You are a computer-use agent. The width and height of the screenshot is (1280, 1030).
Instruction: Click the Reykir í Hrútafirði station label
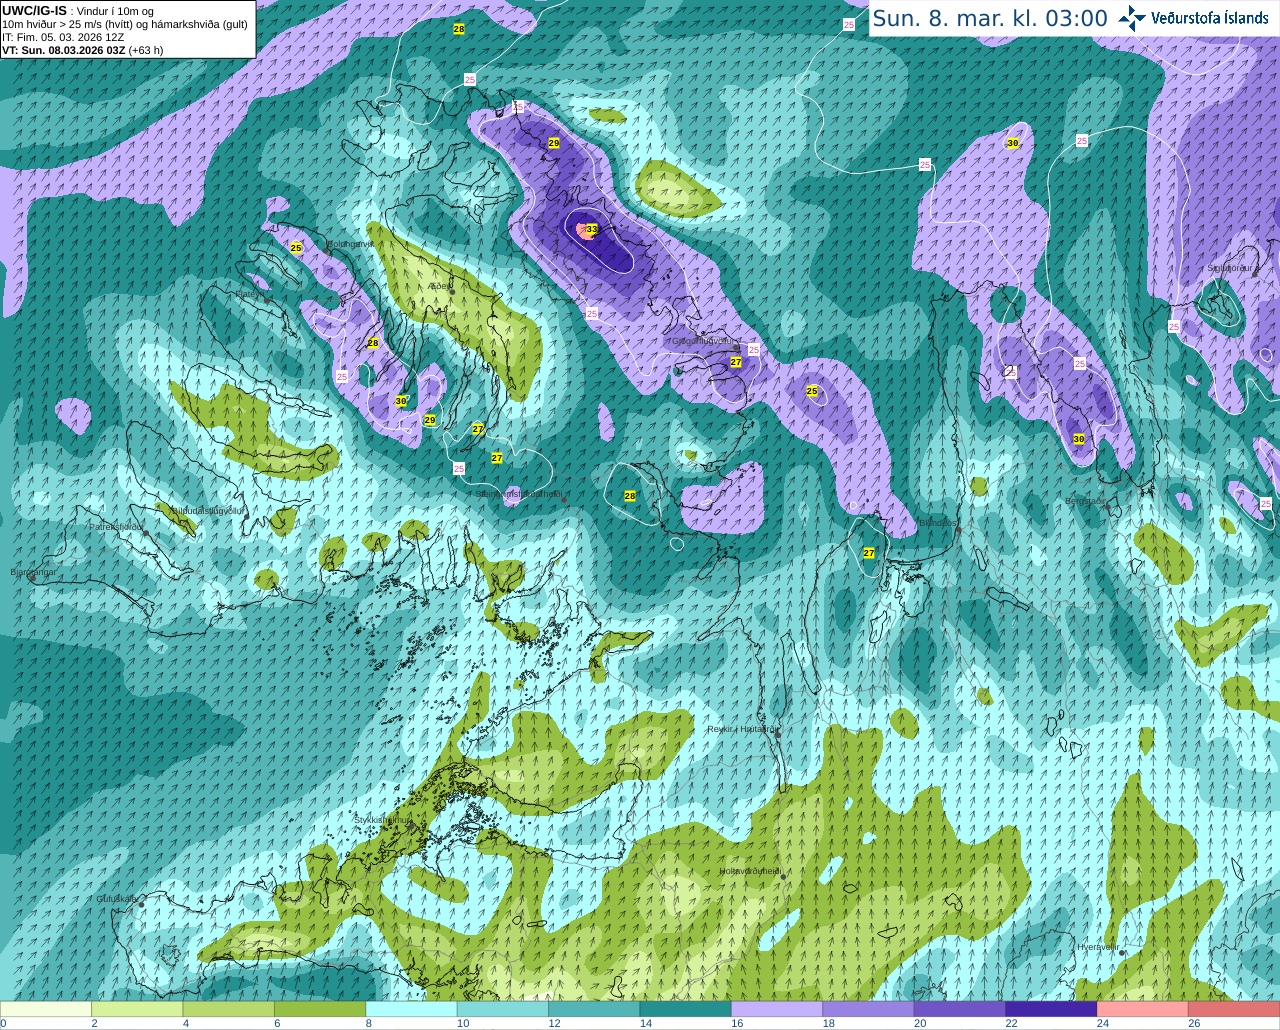click(742, 729)
